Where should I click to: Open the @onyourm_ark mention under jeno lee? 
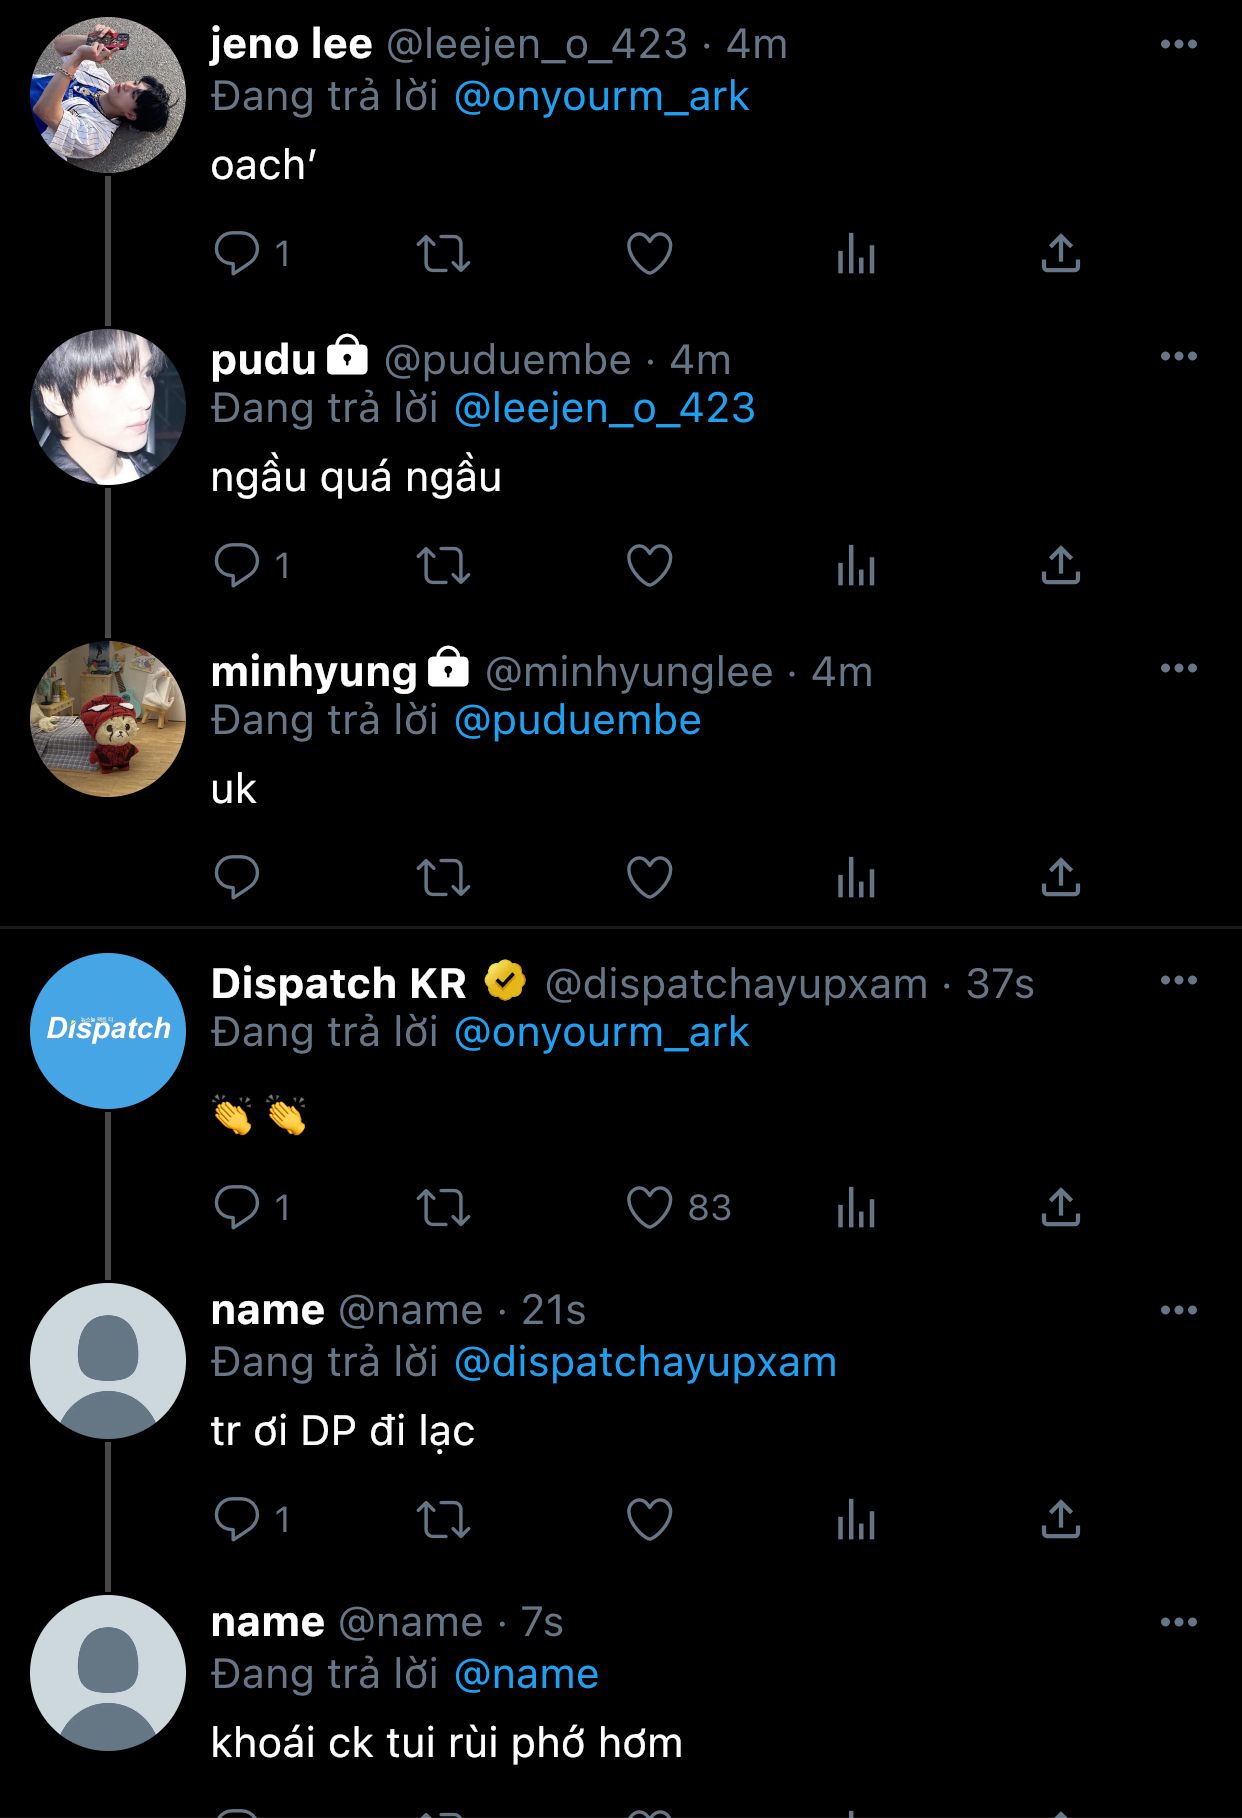601,96
